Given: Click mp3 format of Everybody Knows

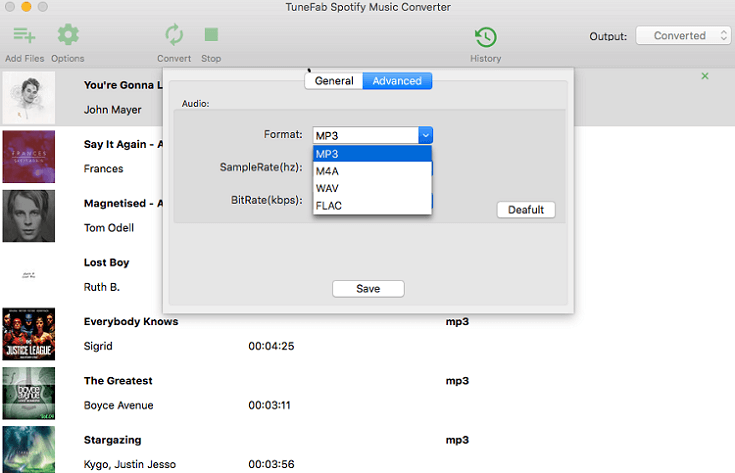Looking at the screenshot, I should (457, 322).
